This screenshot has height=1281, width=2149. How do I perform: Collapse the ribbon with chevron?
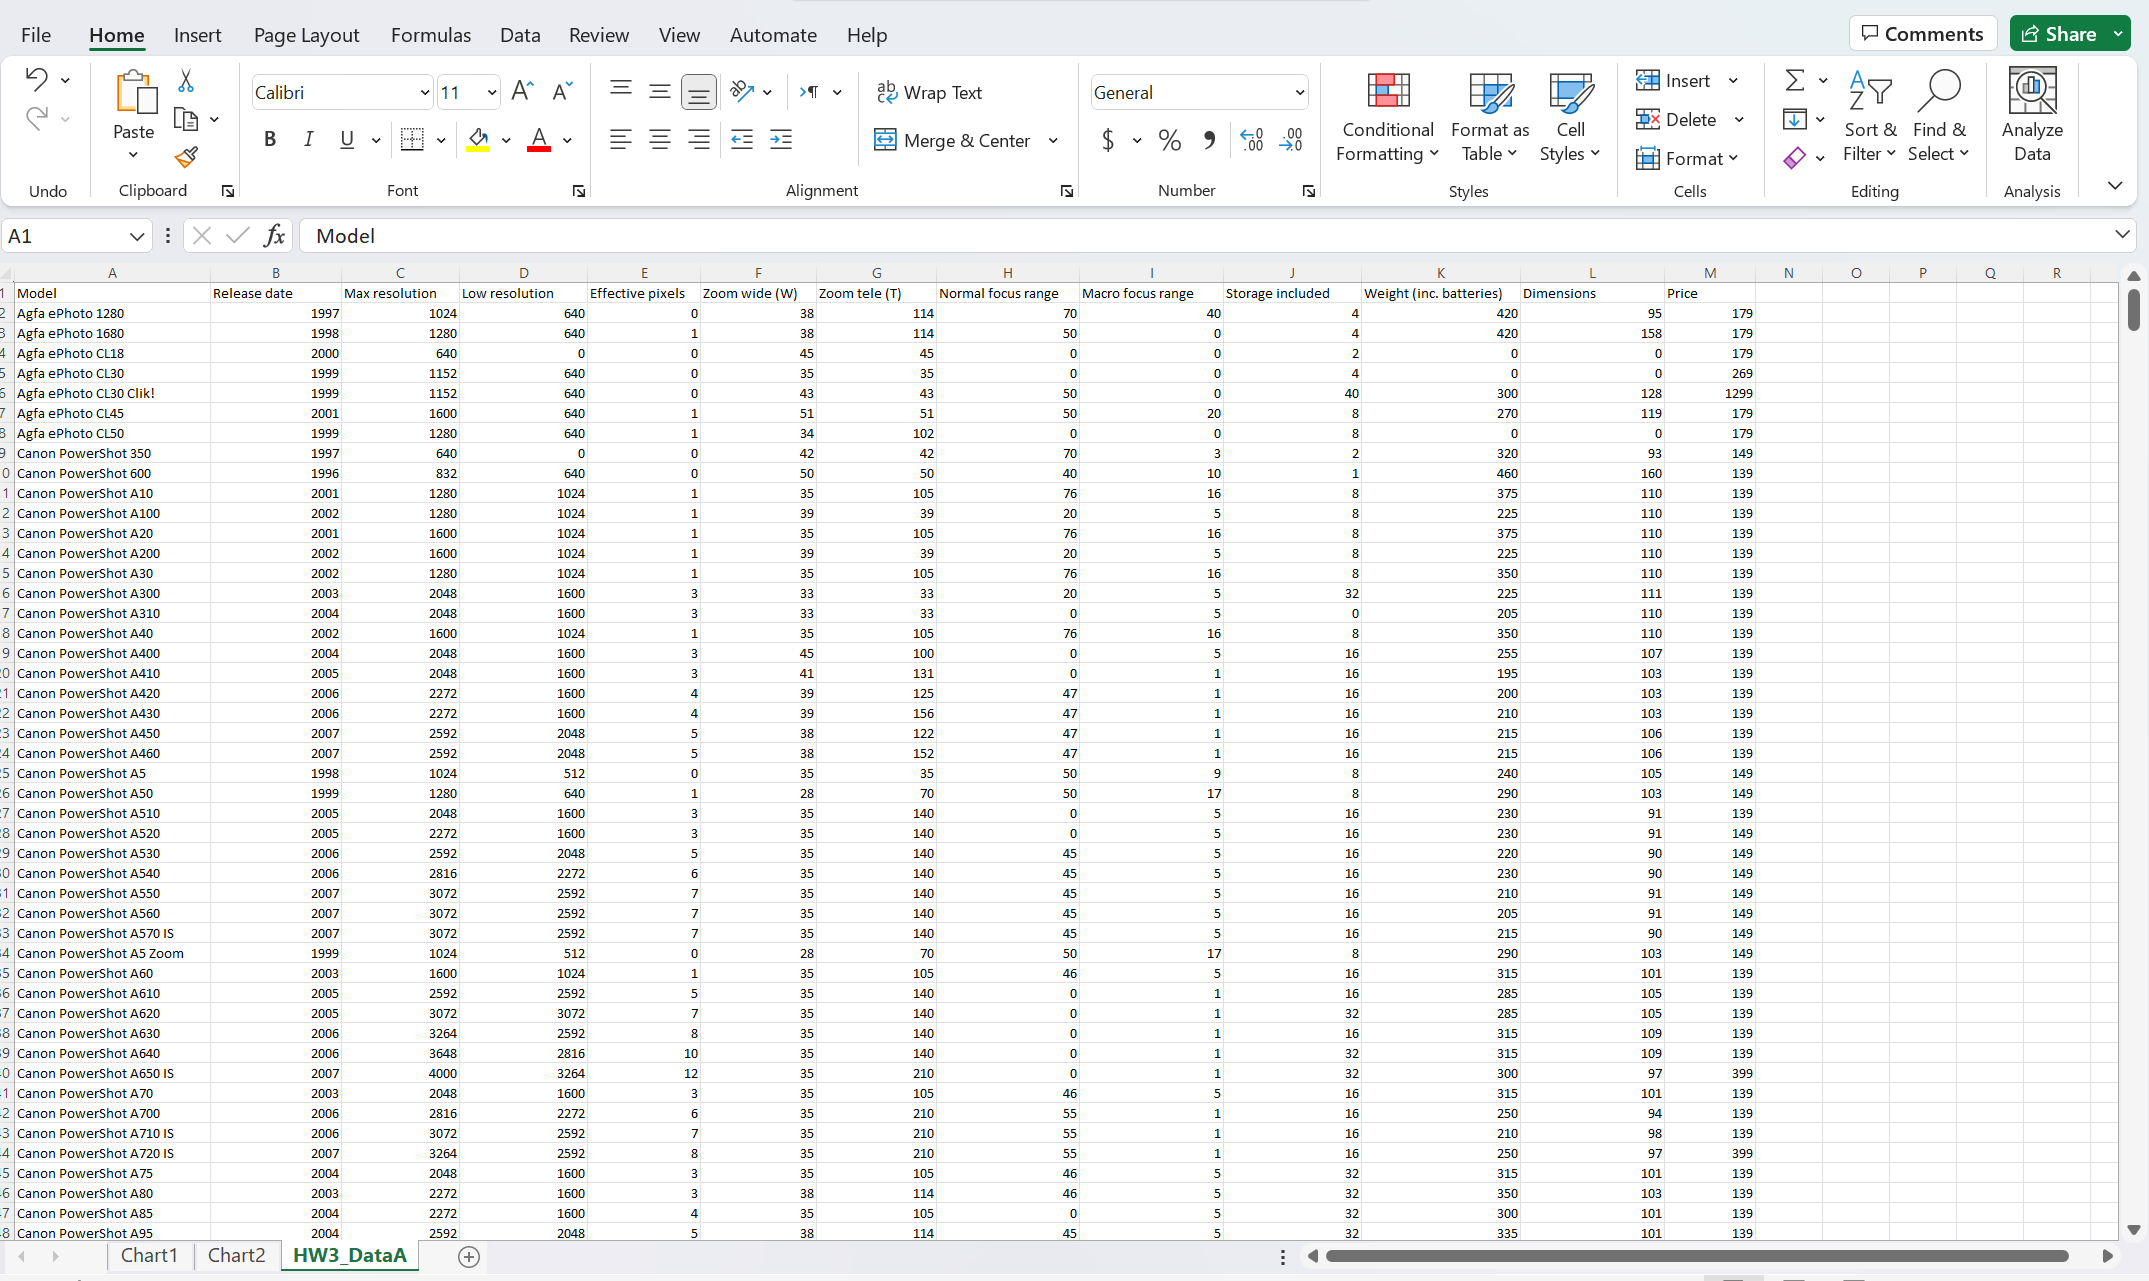pos(2115,186)
